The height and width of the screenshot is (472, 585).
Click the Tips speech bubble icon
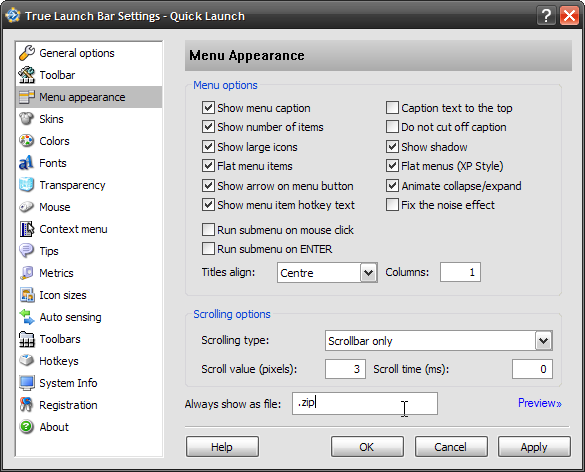click(x=26, y=251)
